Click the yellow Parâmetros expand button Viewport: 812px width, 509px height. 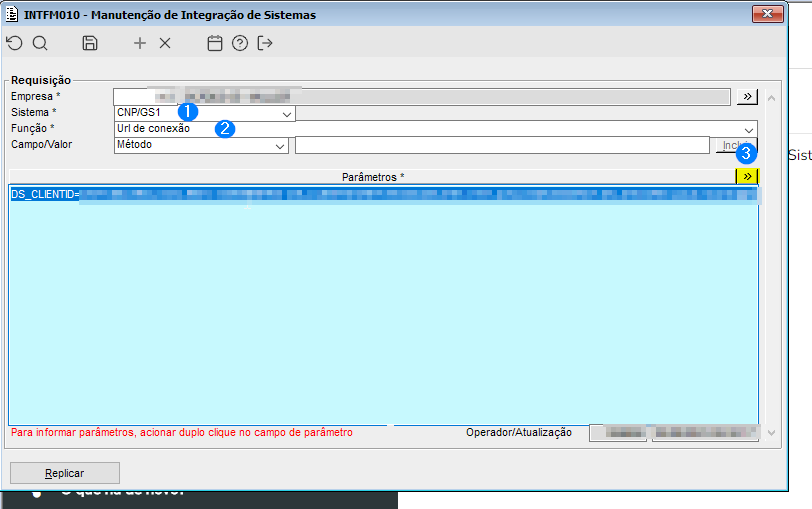747,176
